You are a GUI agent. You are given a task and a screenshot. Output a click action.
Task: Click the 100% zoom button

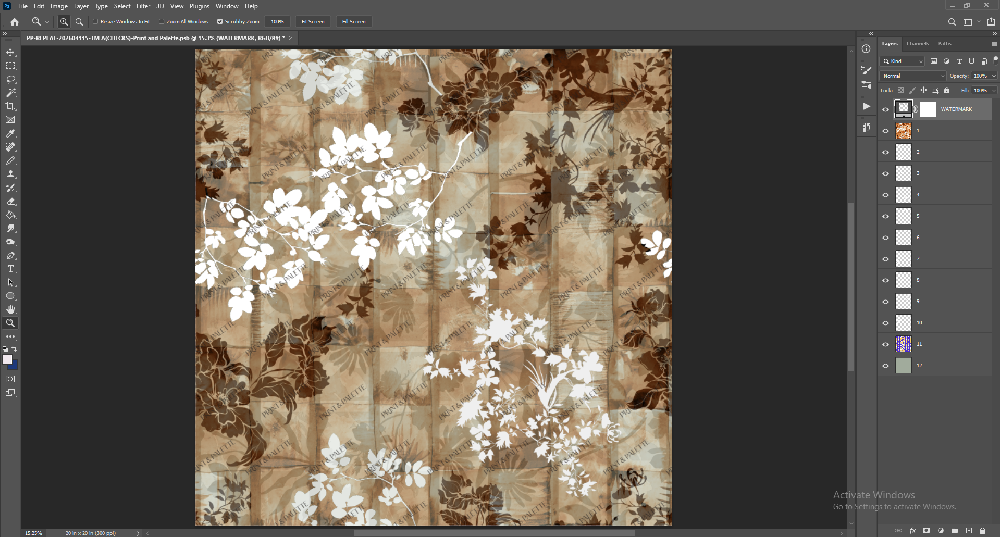277,22
